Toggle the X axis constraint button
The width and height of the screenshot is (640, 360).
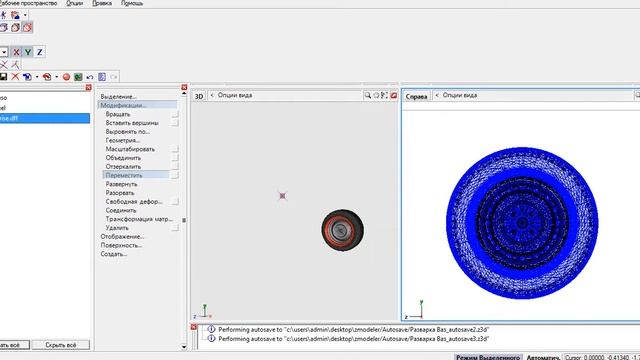coord(16,52)
